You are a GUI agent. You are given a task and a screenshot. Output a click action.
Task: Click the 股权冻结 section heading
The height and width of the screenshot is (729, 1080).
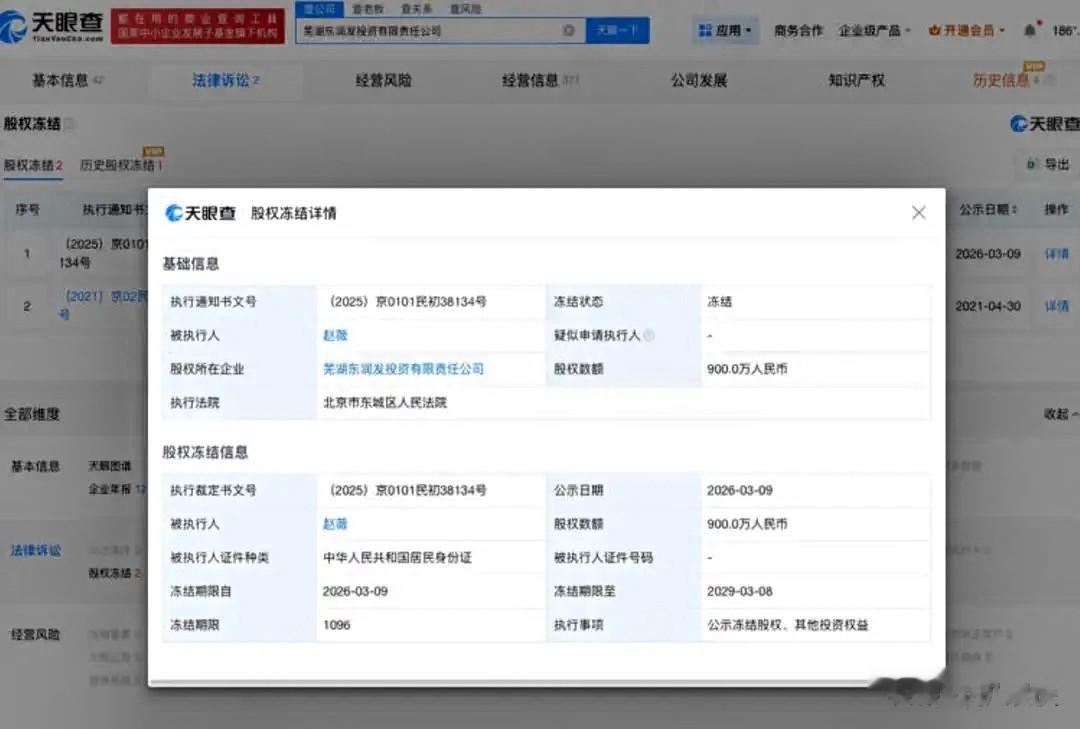coord(32,124)
